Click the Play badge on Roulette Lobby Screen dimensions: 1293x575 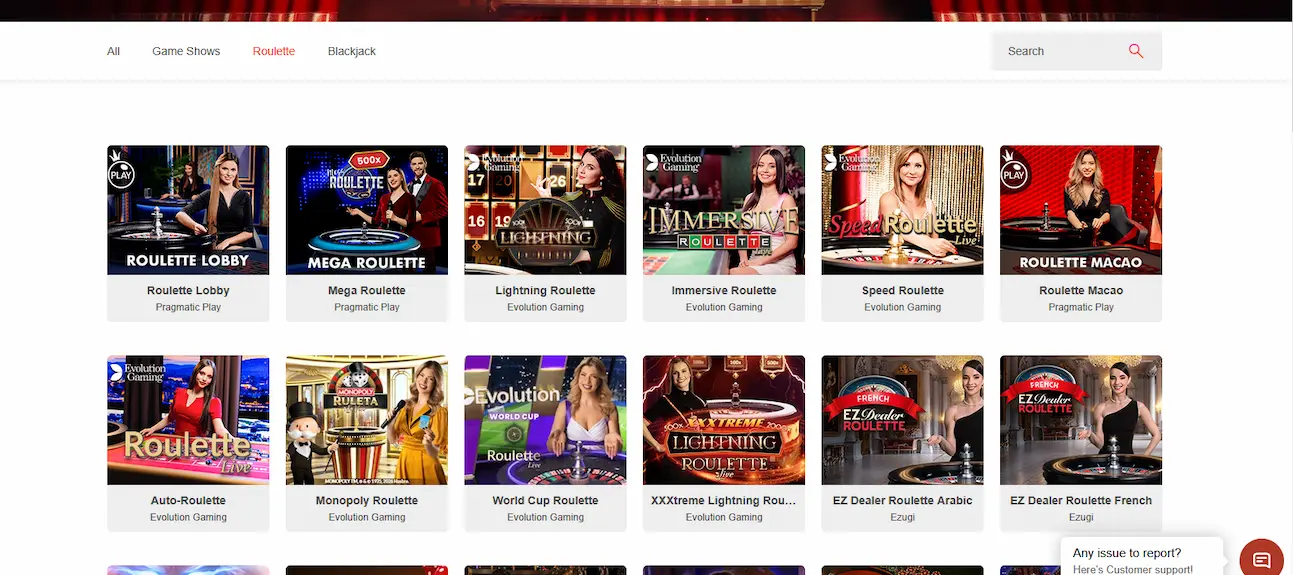[x=120, y=174]
